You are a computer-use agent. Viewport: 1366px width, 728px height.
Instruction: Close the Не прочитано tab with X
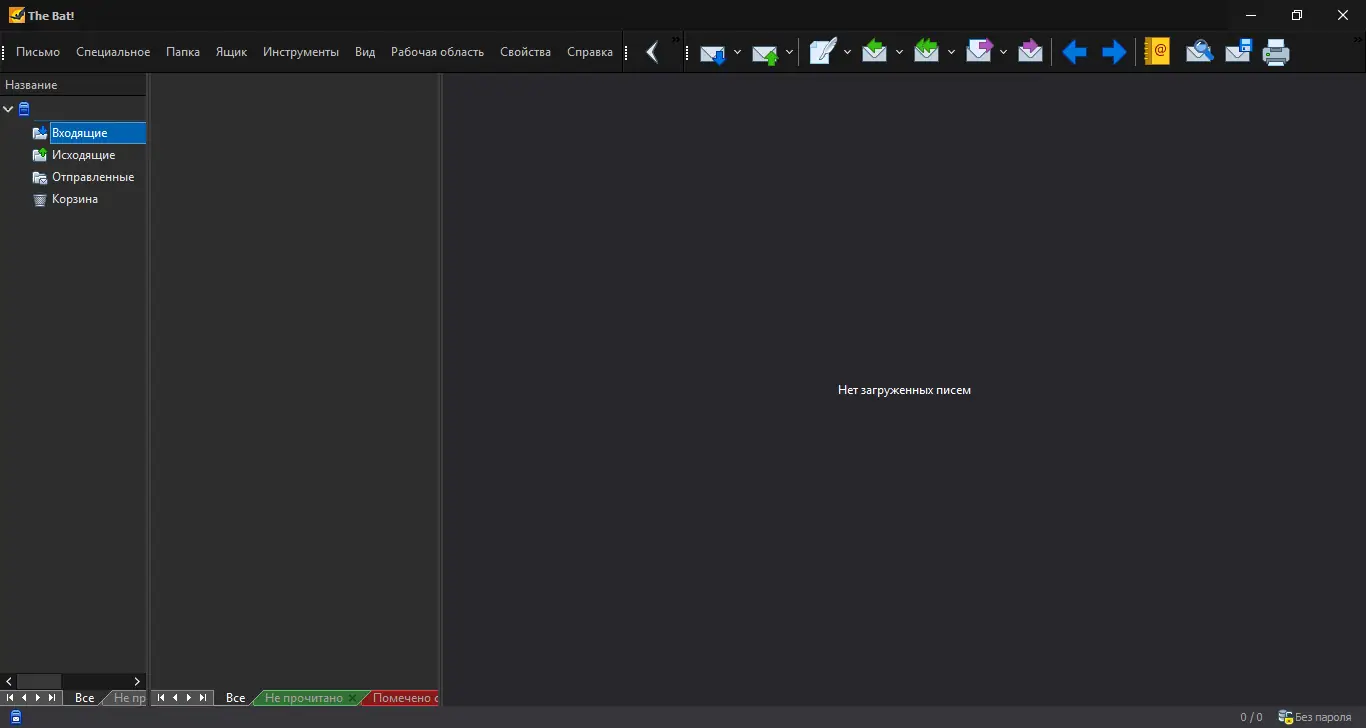pos(352,698)
